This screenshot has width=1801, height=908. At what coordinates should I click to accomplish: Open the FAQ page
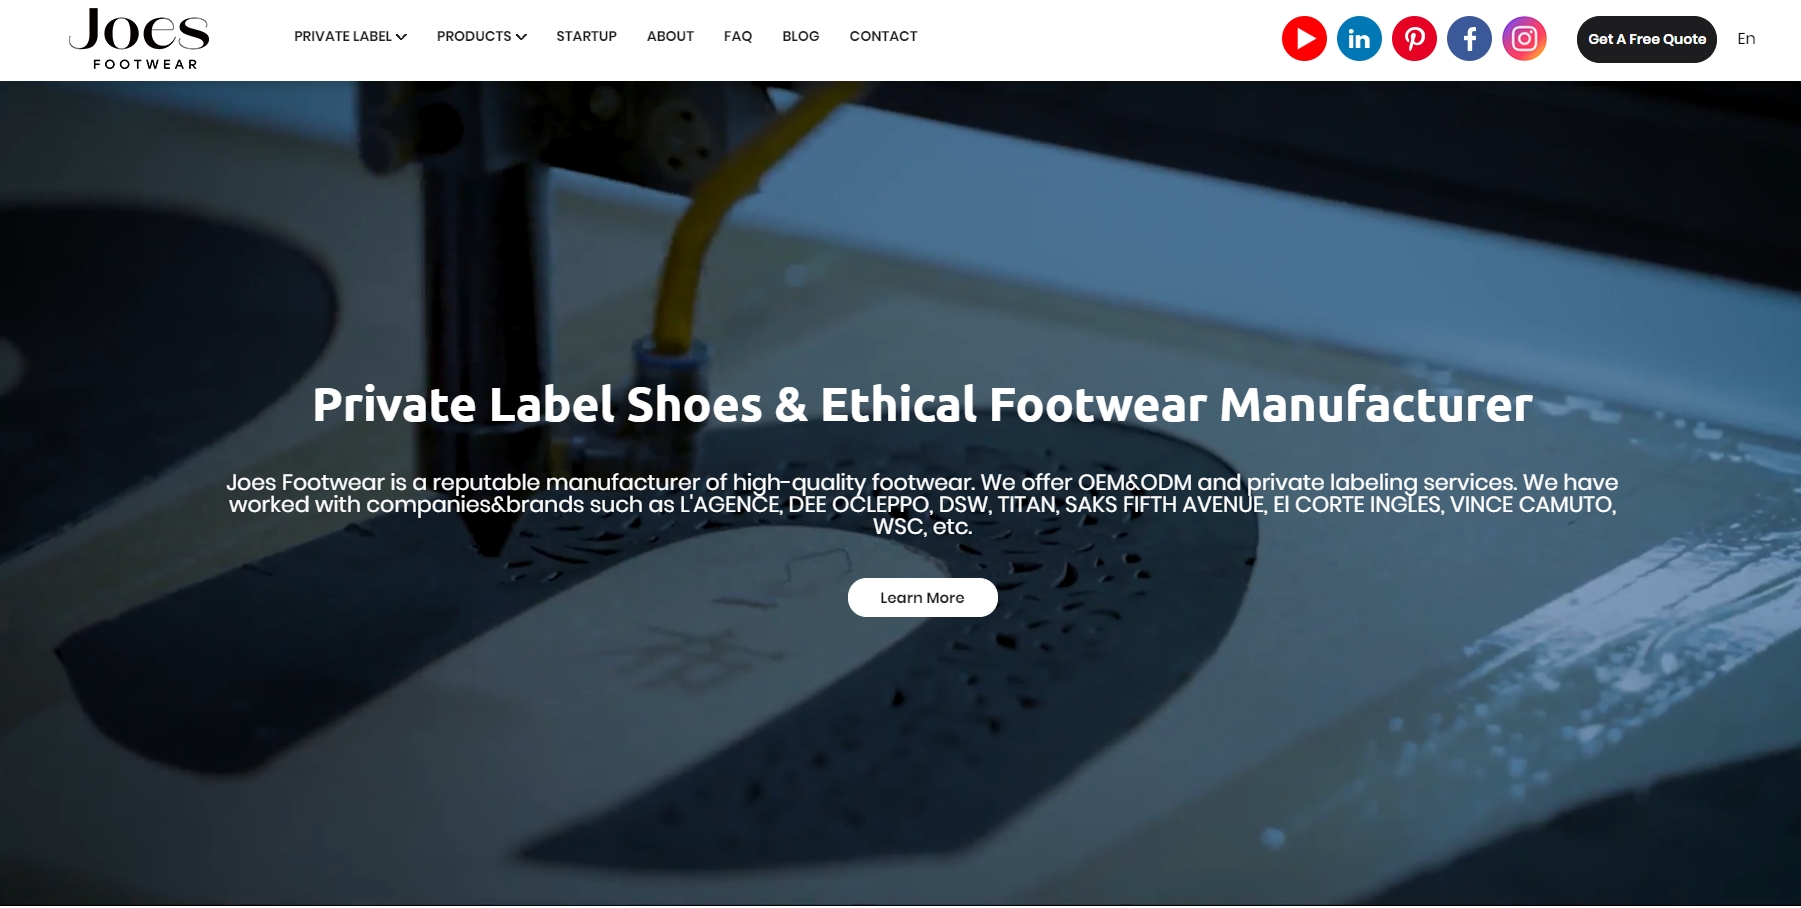pos(738,36)
